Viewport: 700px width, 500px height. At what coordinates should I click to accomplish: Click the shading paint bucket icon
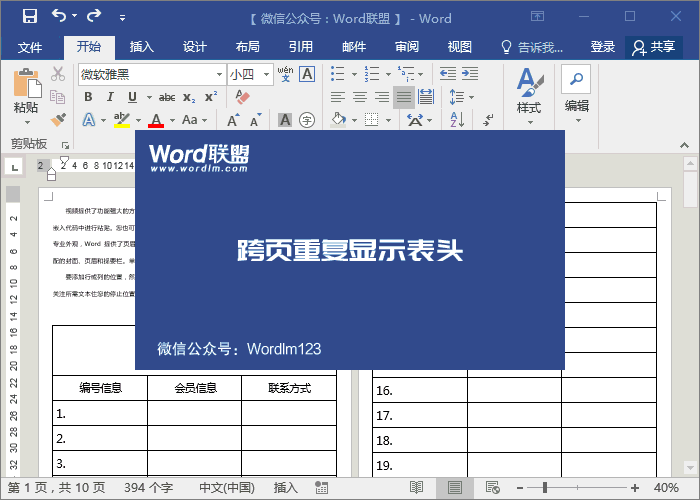338,120
